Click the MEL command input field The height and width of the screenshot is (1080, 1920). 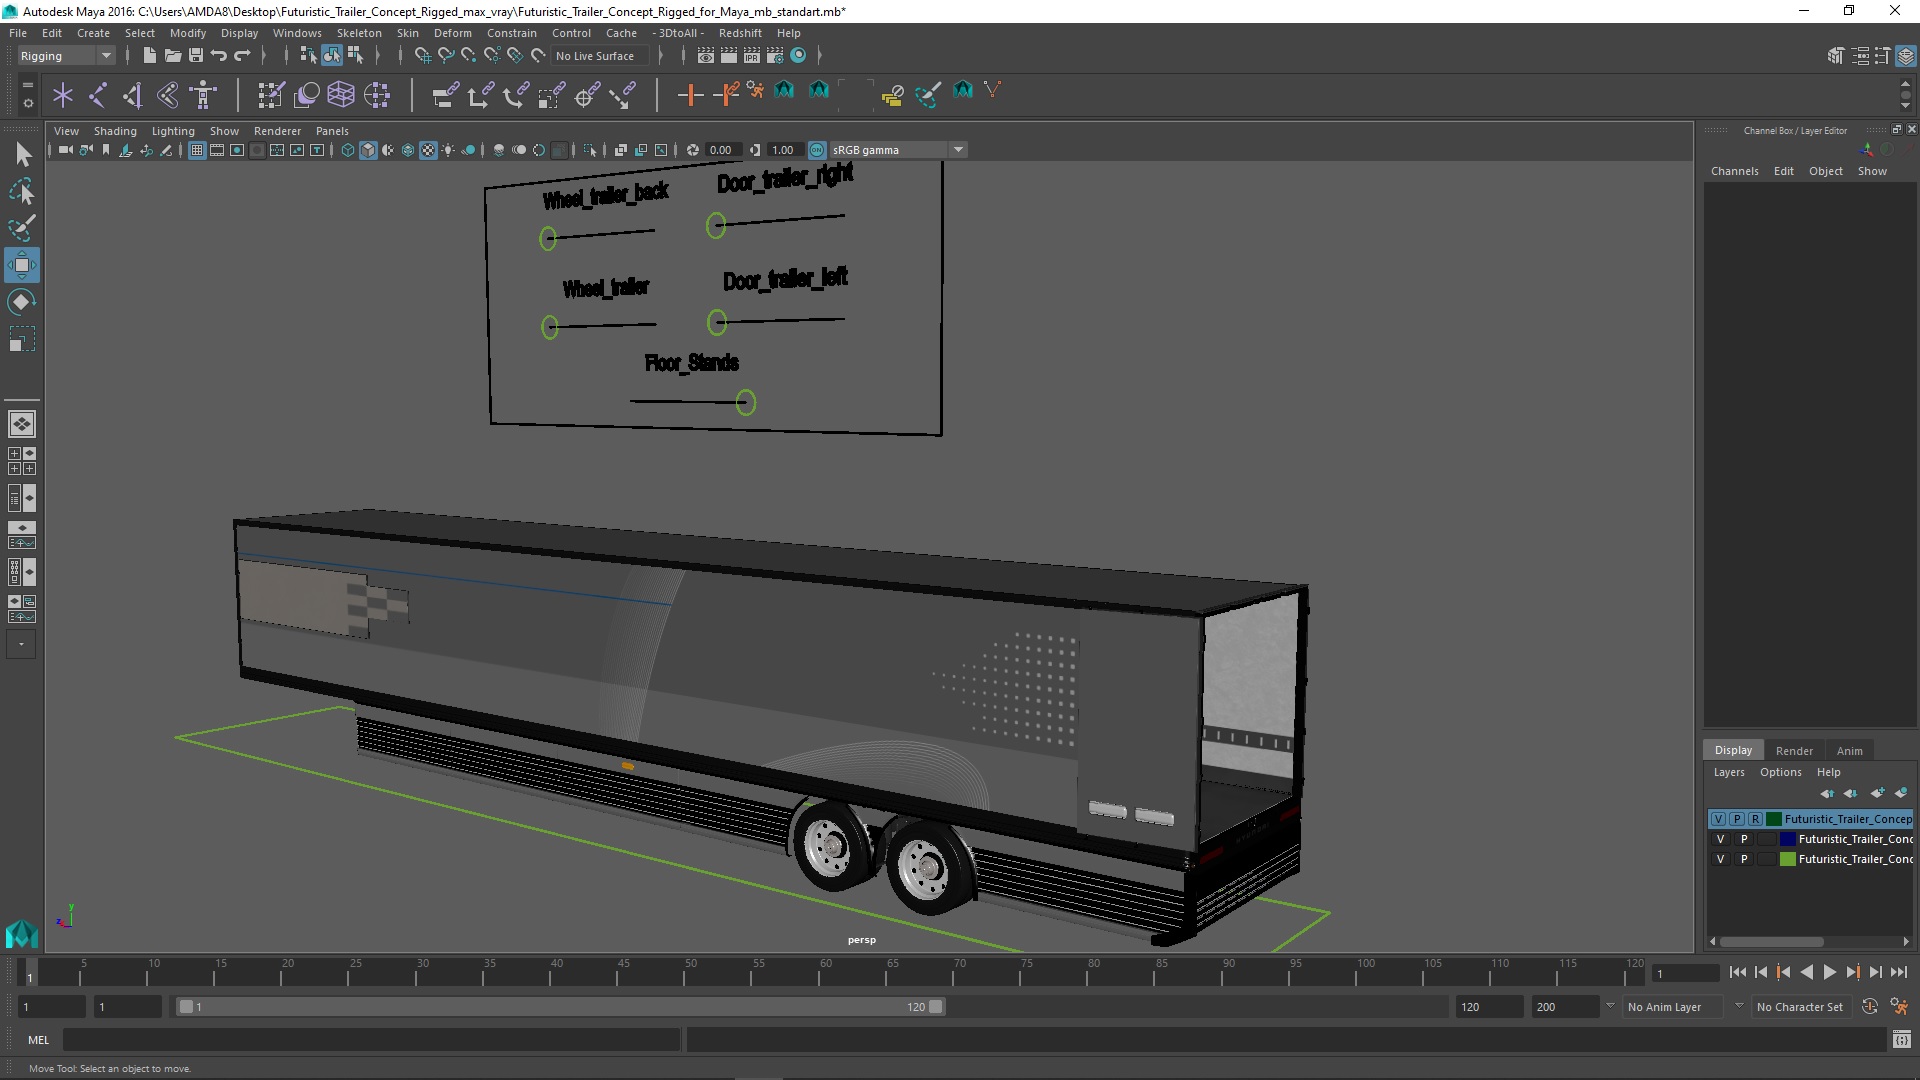coord(371,1040)
